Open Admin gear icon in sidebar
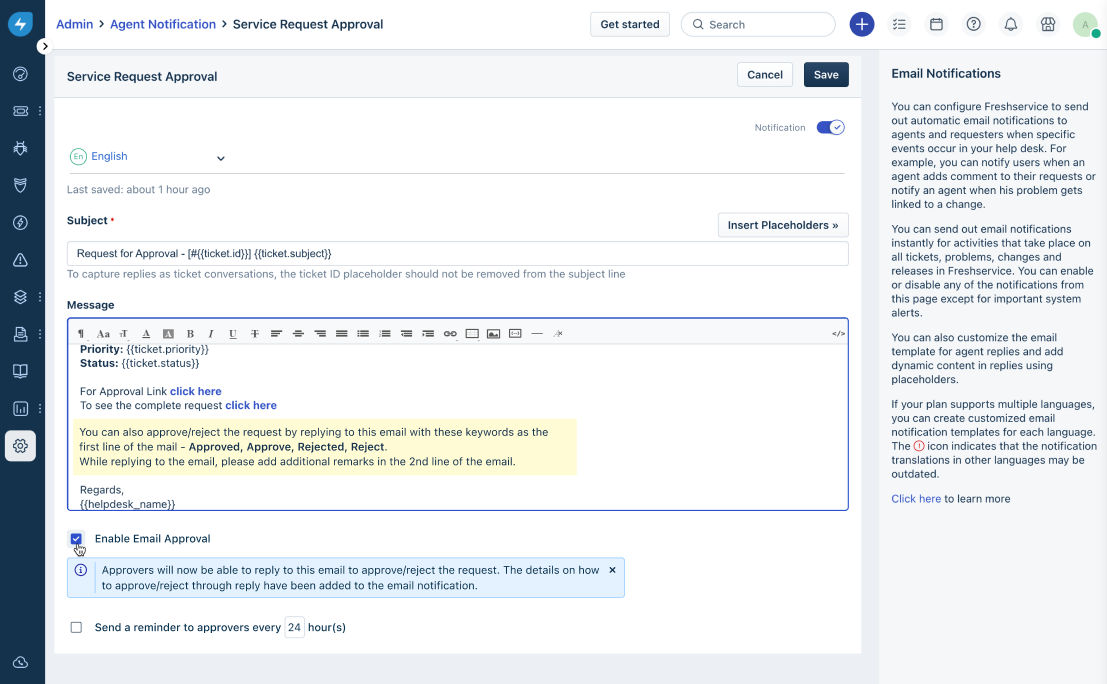Viewport: 1107px width, 684px height. [20, 446]
